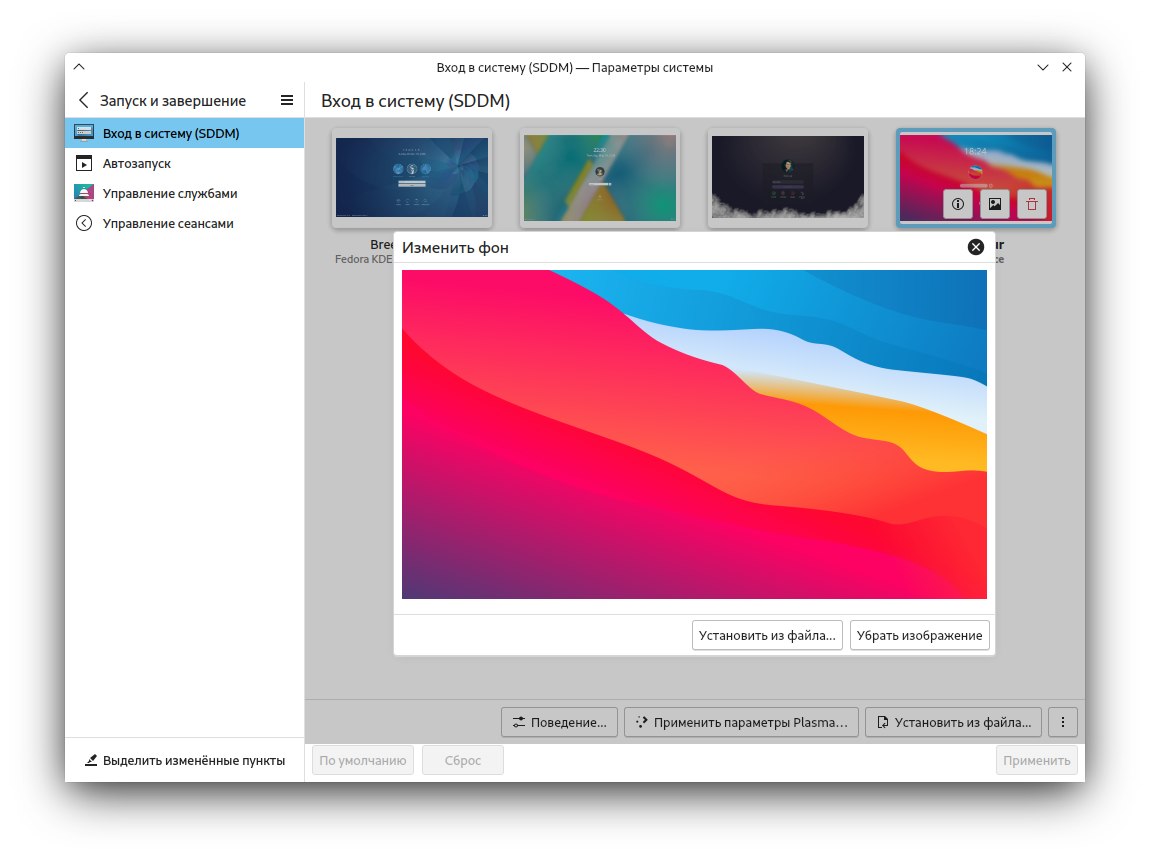
Task: Click the Вход в систему (SDDM) page heading
Action: [416, 101]
